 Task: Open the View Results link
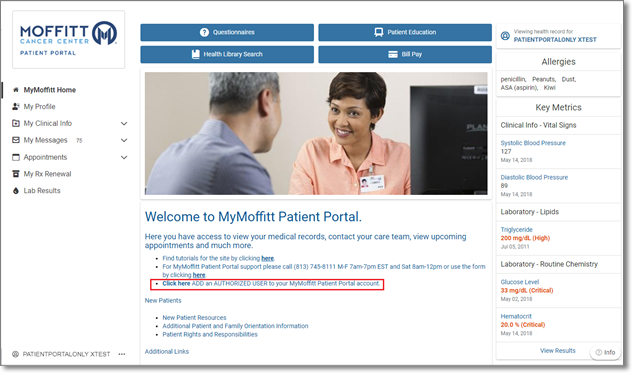(558, 351)
